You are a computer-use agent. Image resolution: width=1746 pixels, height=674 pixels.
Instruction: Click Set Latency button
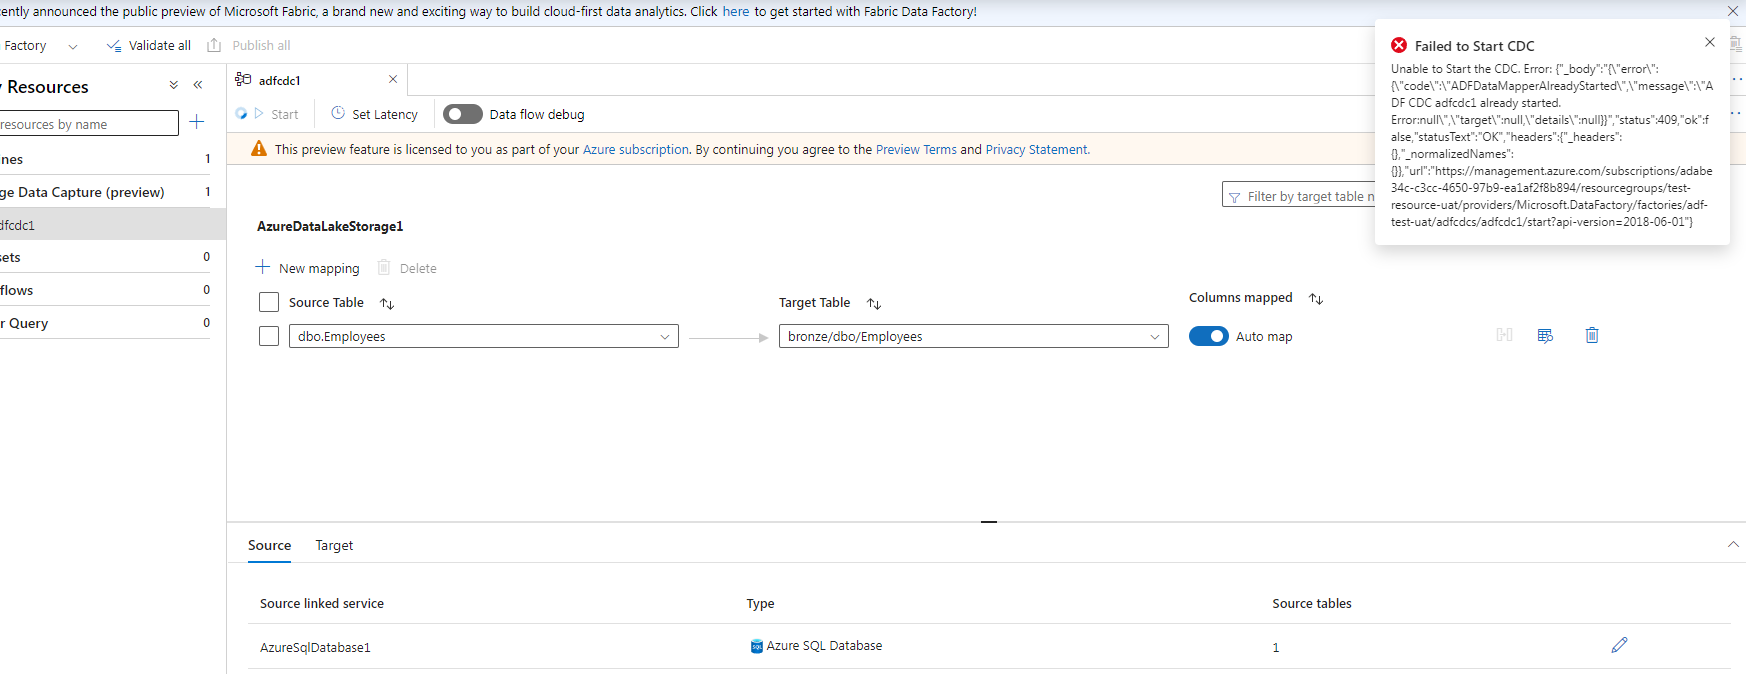375,114
